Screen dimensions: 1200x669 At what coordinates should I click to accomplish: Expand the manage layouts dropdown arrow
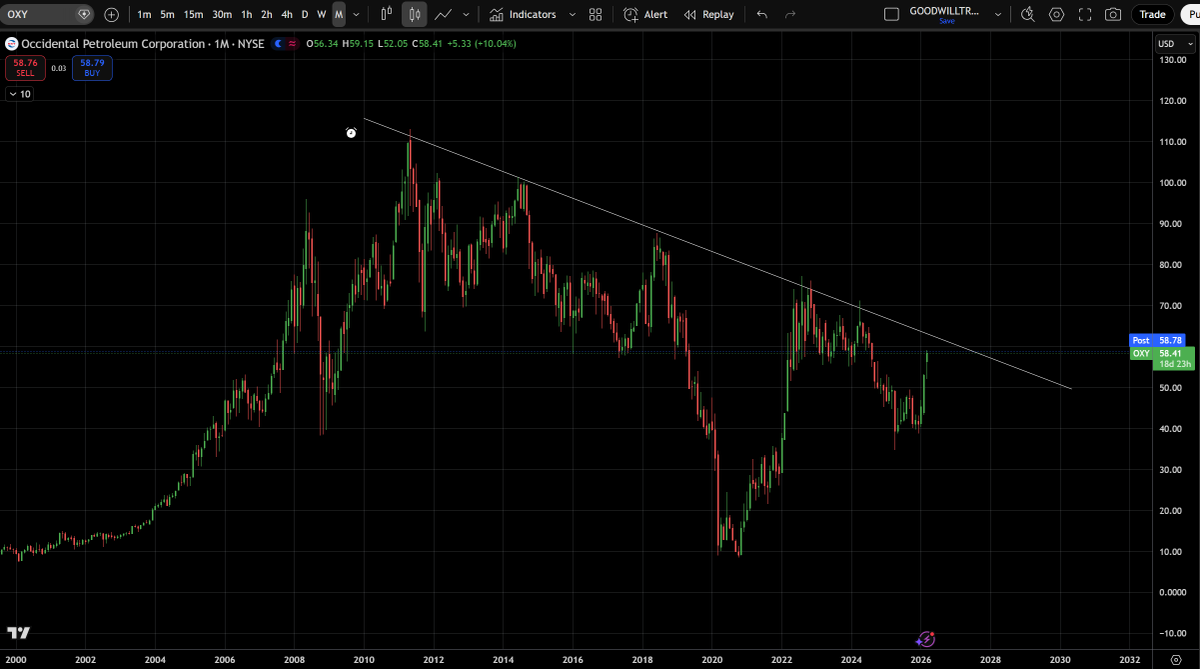(997, 15)
